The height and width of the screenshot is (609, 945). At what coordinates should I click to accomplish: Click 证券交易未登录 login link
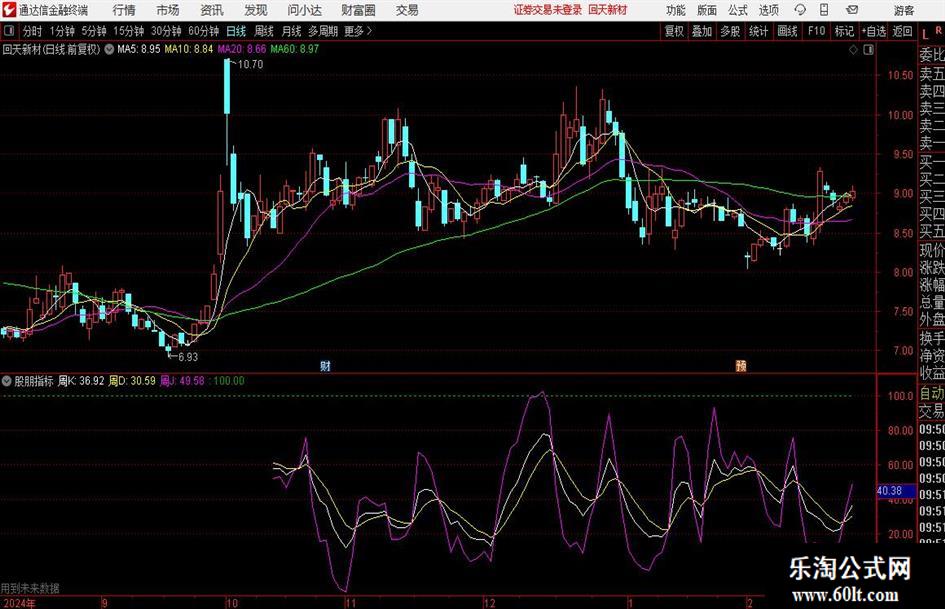click(x=548, y=10)
